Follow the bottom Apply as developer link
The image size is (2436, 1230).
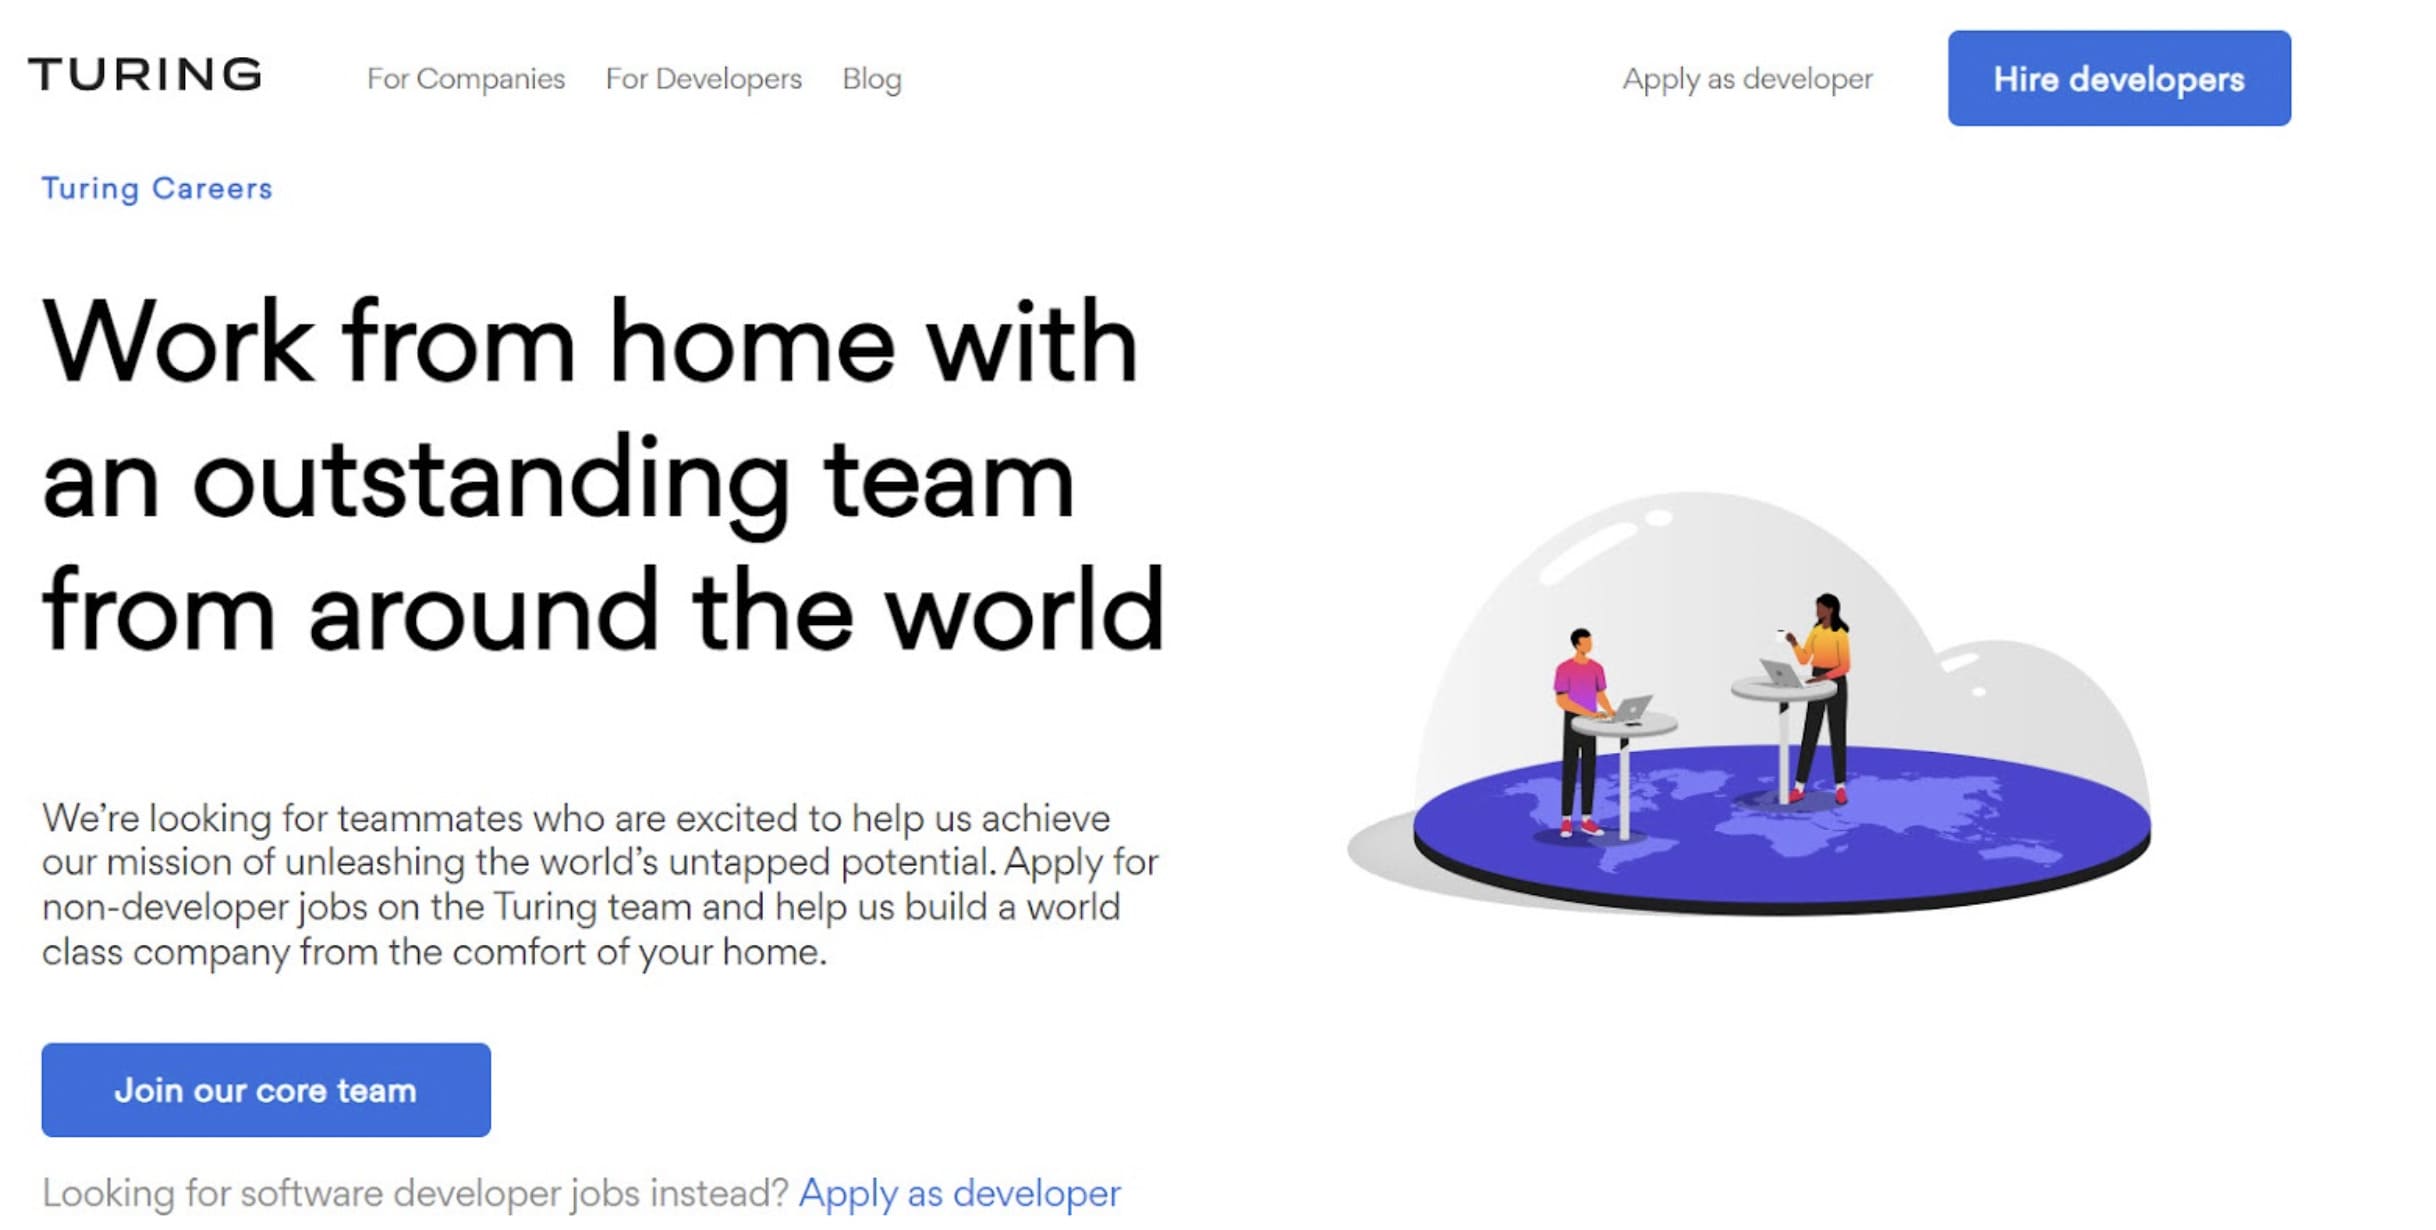click(x=959, y=1192)
